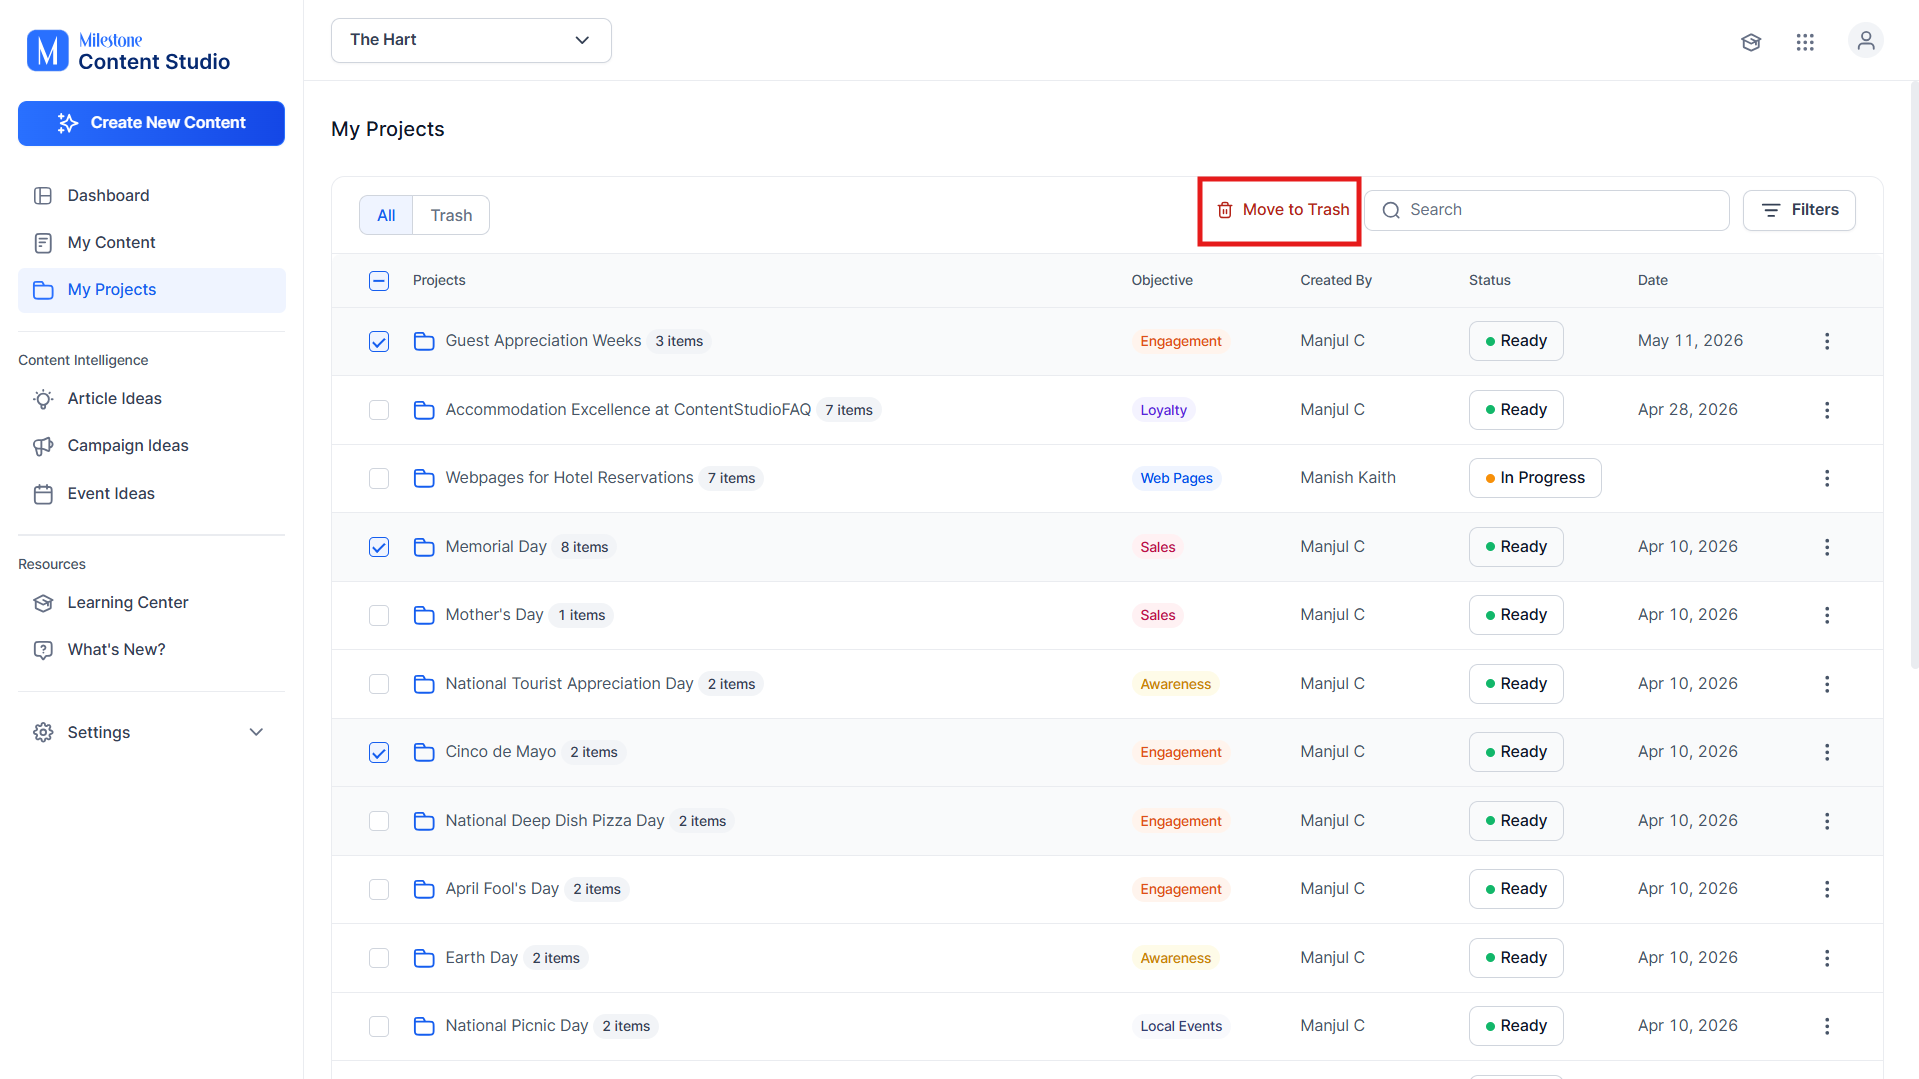Open the Ready status dropdown for Earth Day

tap(1516, 958)
